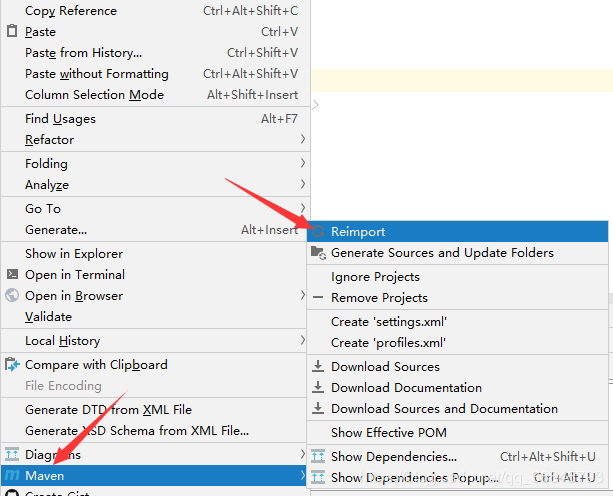613x496 pixels.
Task: Choose Generate... from the menu
Action: click(155, 230)
